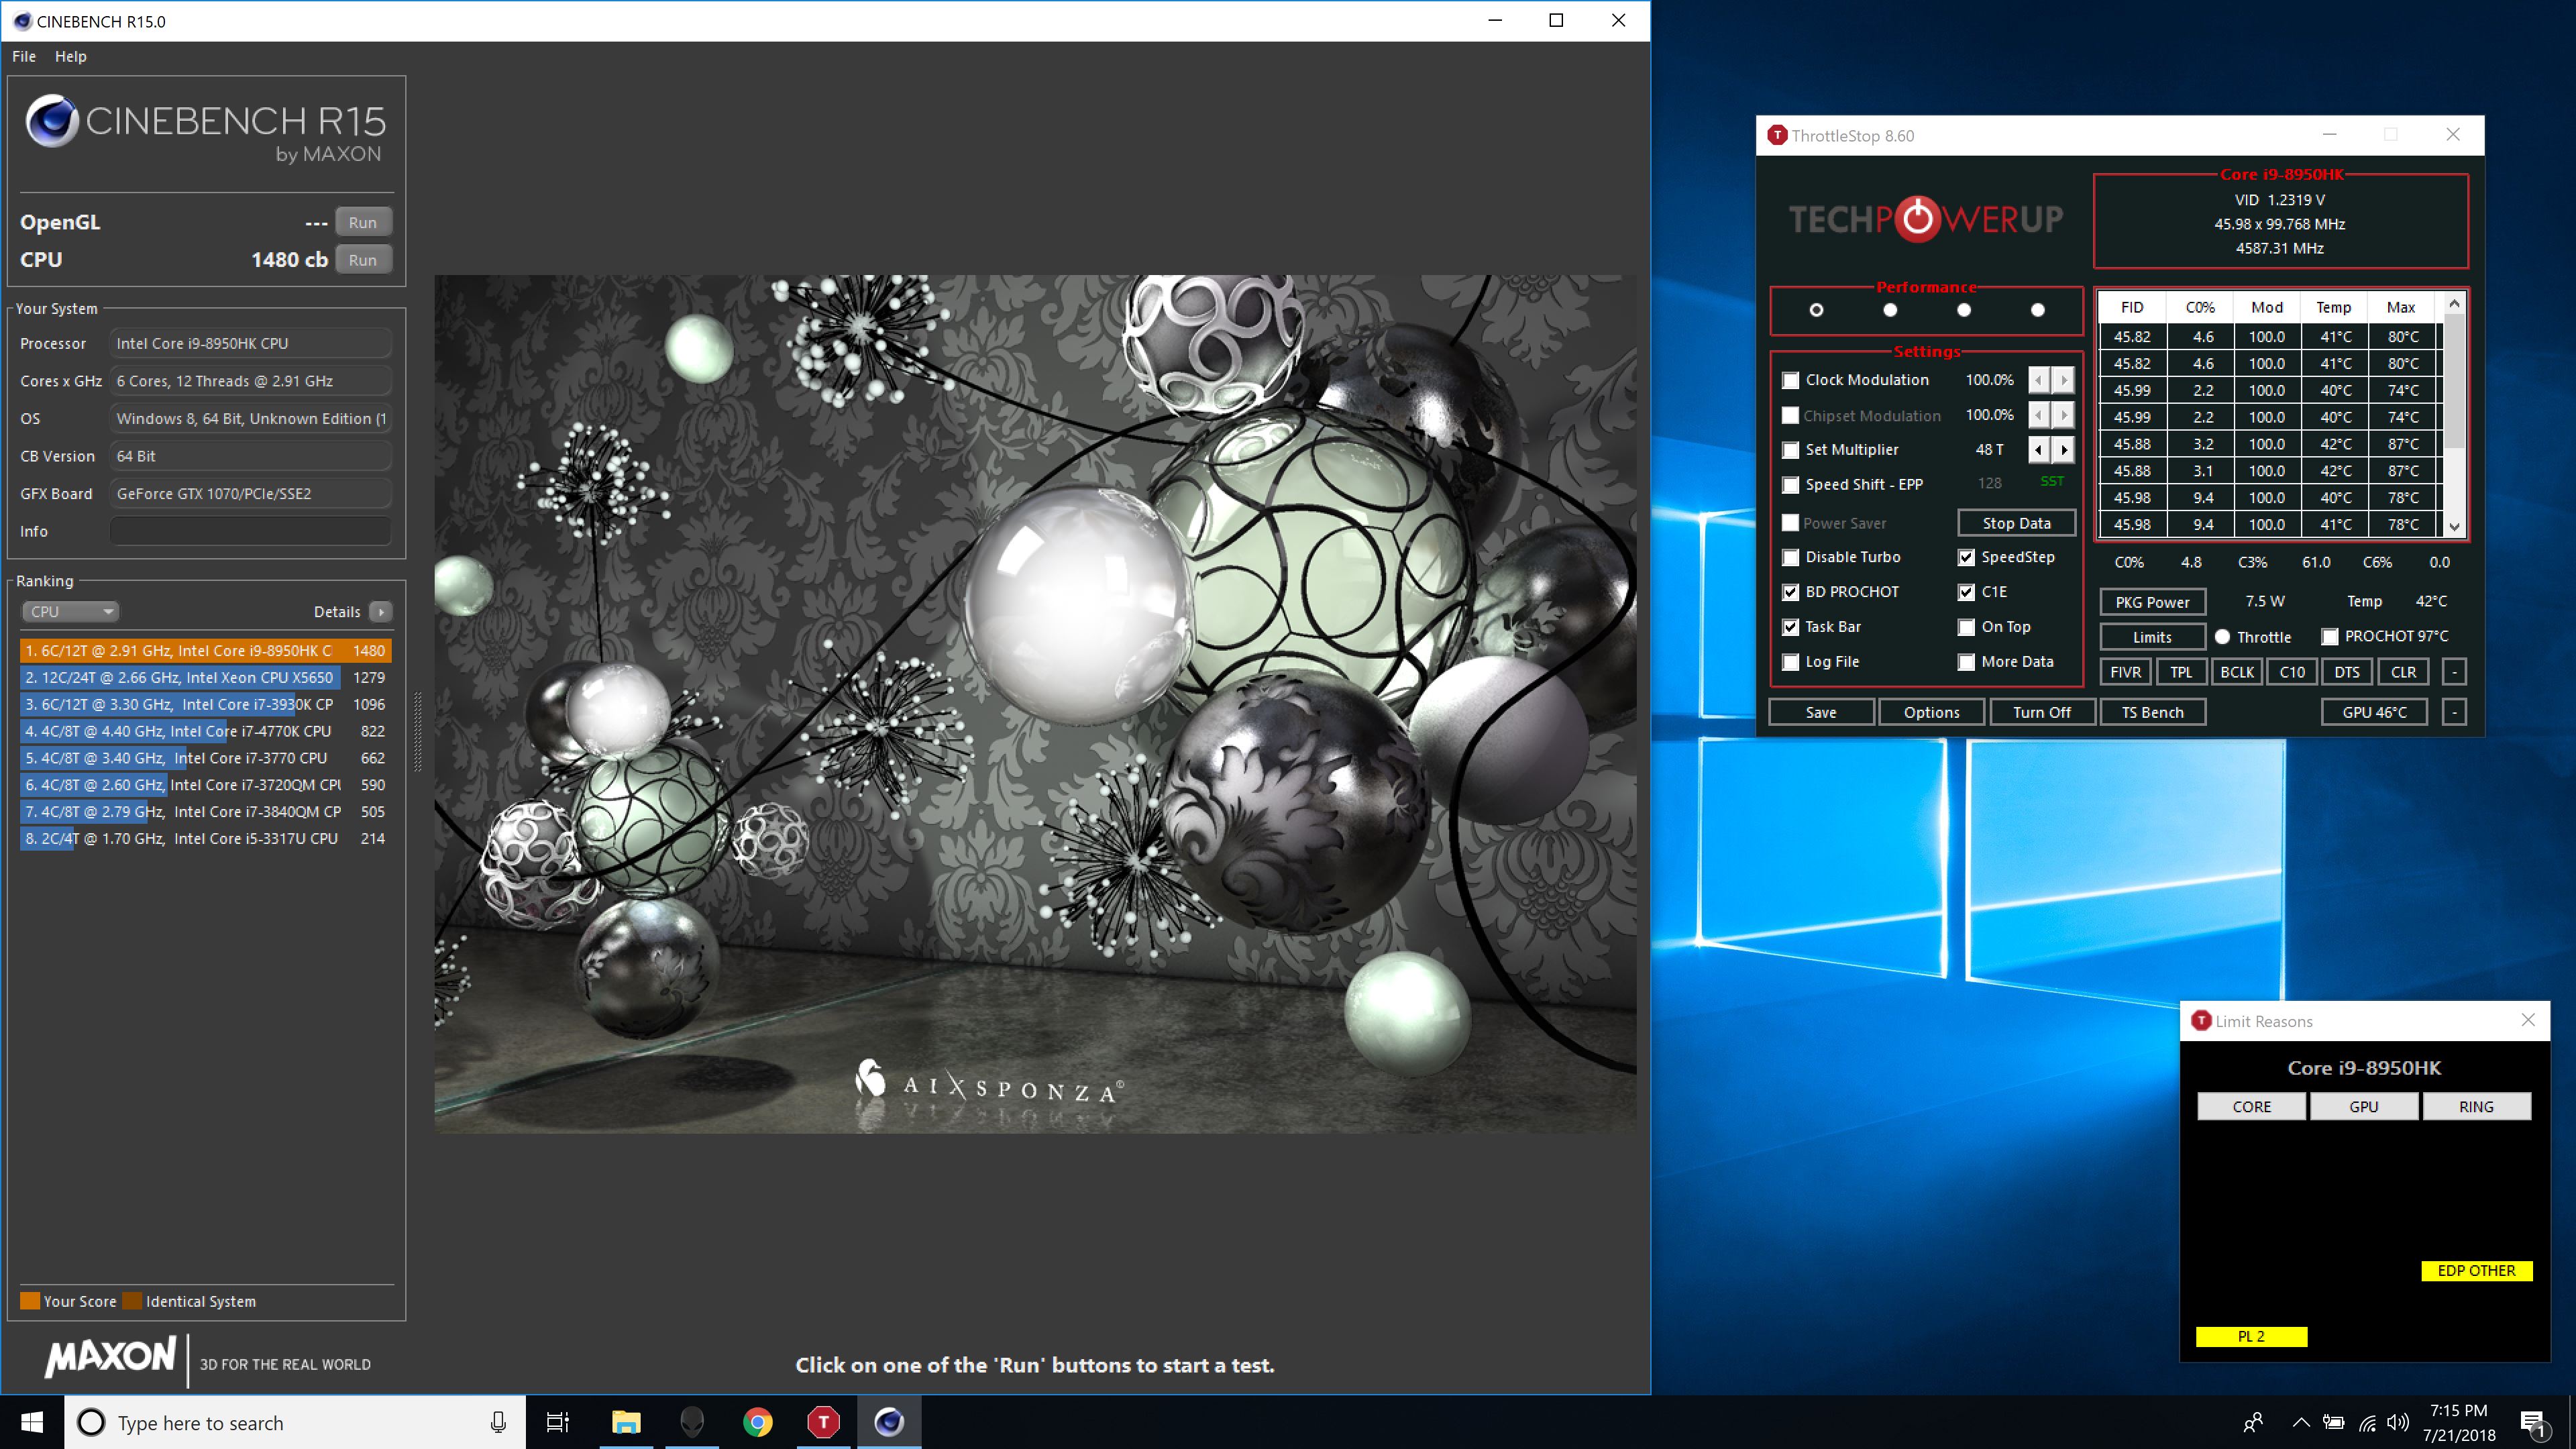Switch to GPU tab in Limit Reasons

pos(2364,1106)
